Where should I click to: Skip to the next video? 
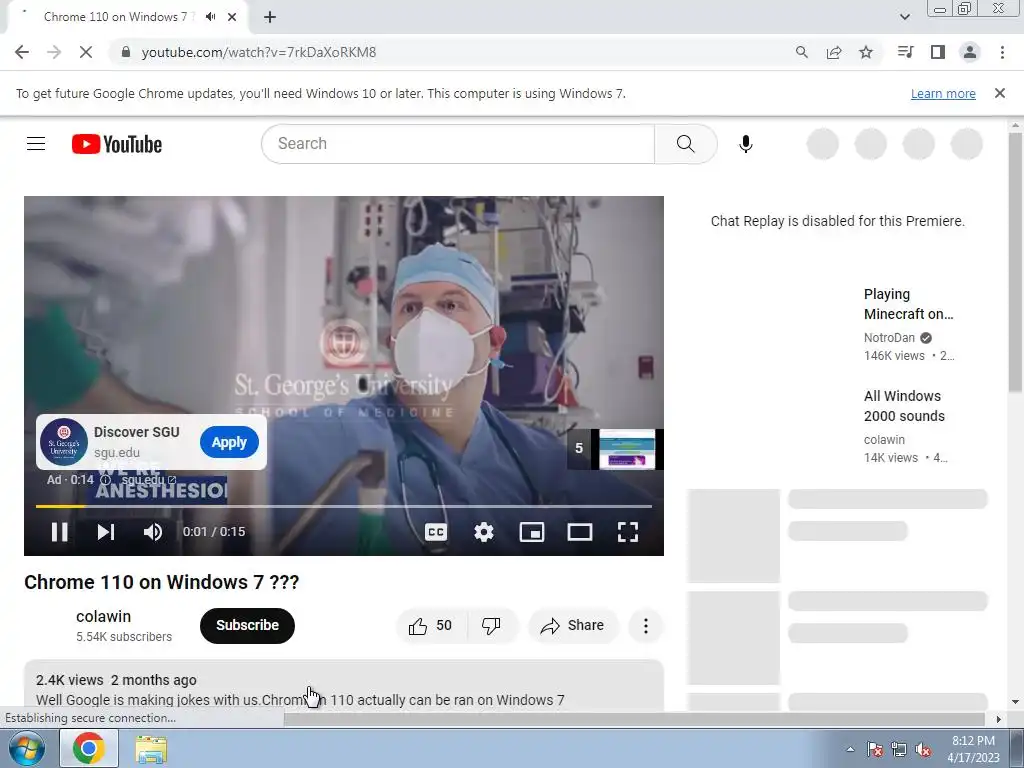(x=106, y=532)
